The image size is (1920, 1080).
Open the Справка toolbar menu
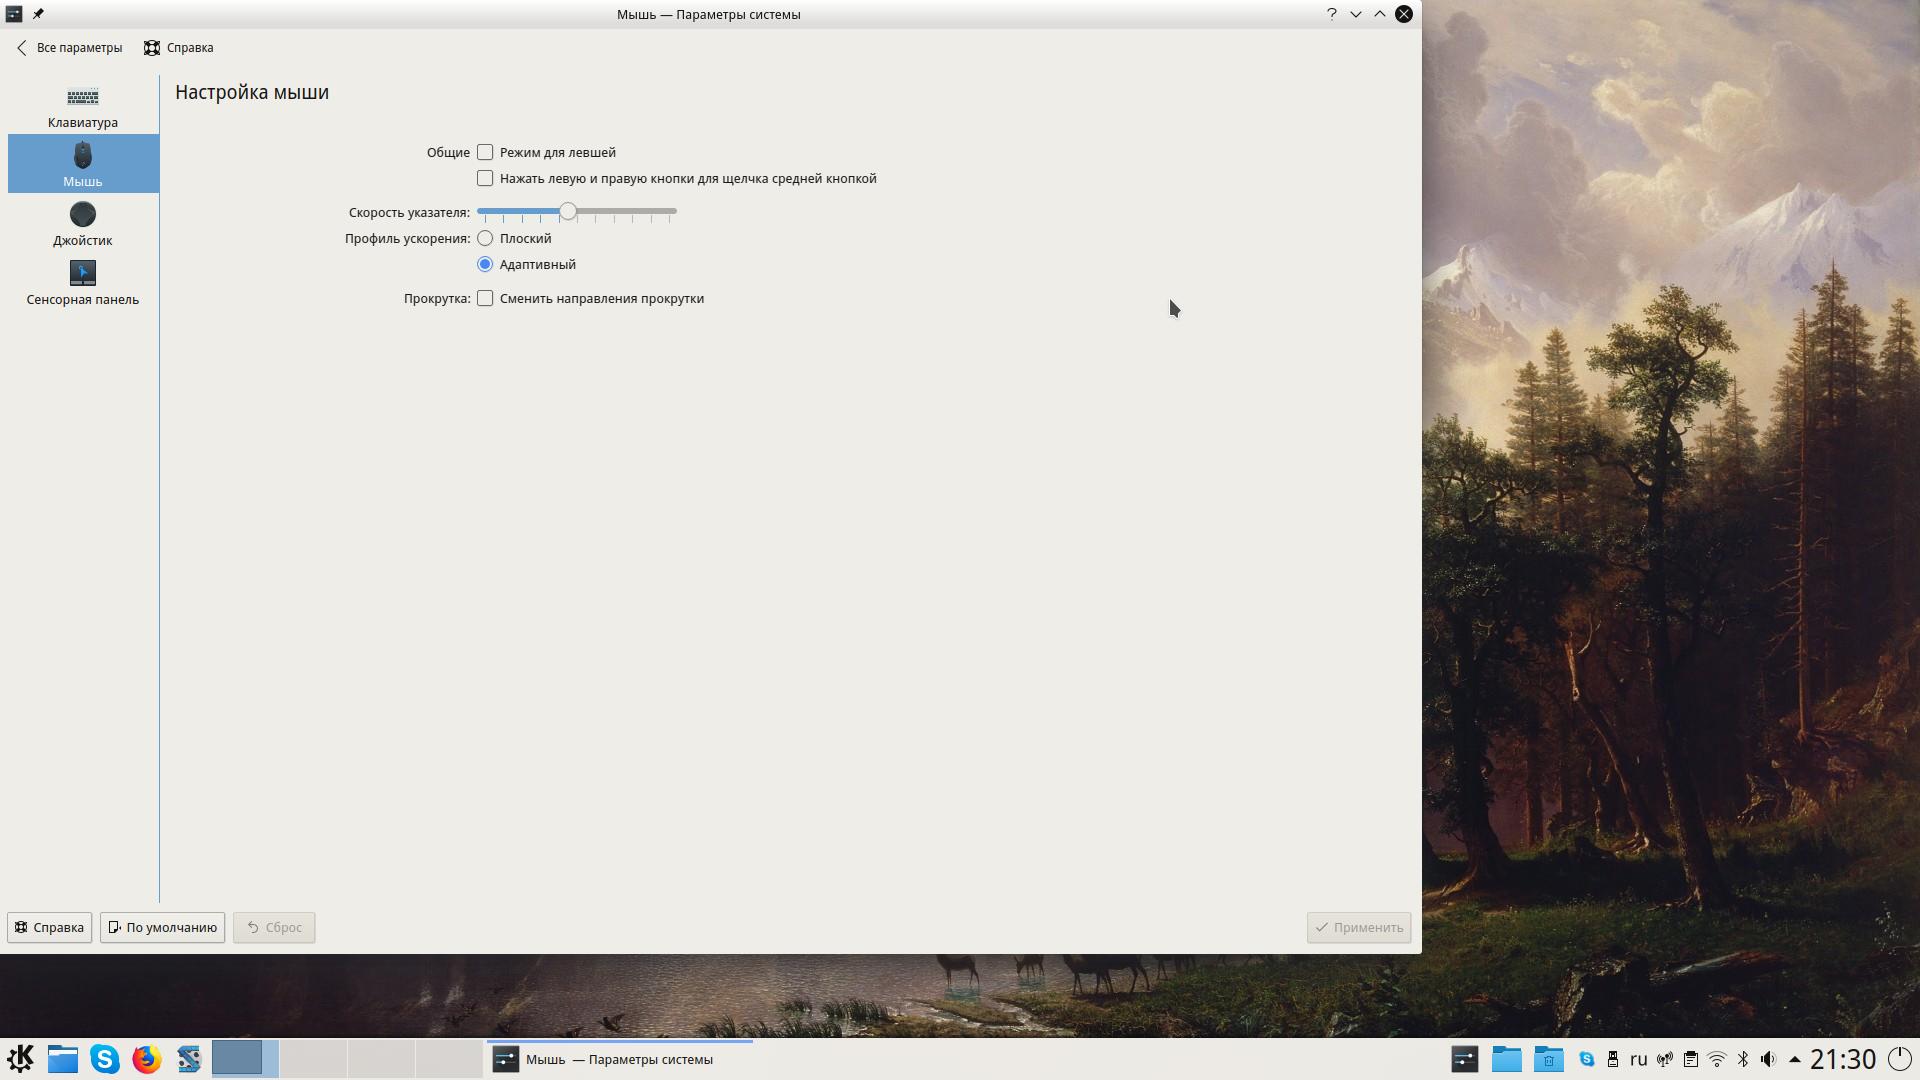(x=179, y=48)
